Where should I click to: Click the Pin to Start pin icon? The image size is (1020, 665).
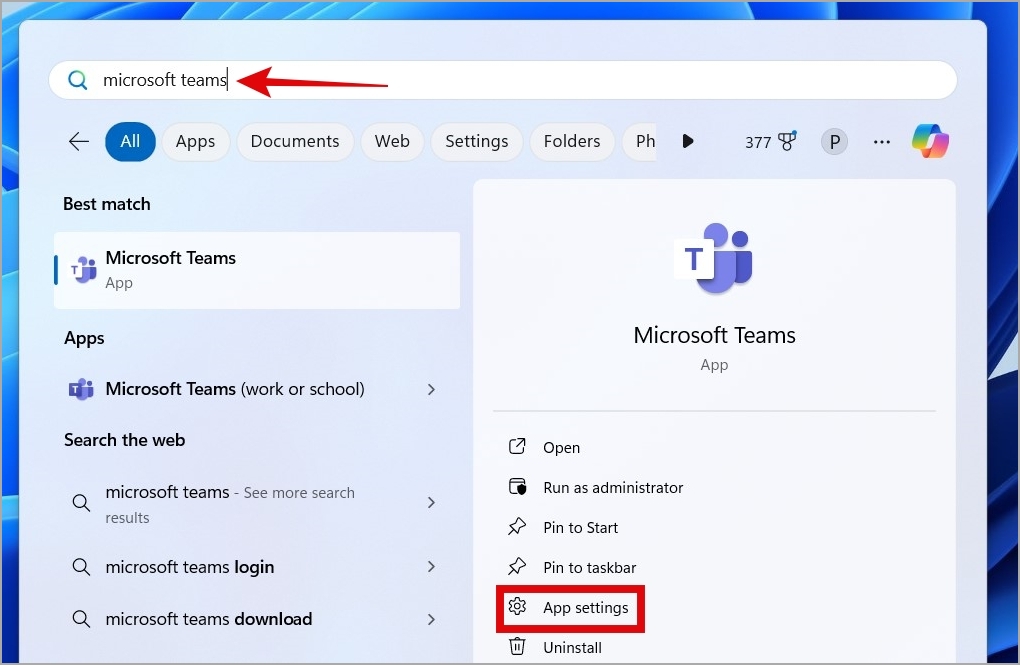(x=517, y=526)
